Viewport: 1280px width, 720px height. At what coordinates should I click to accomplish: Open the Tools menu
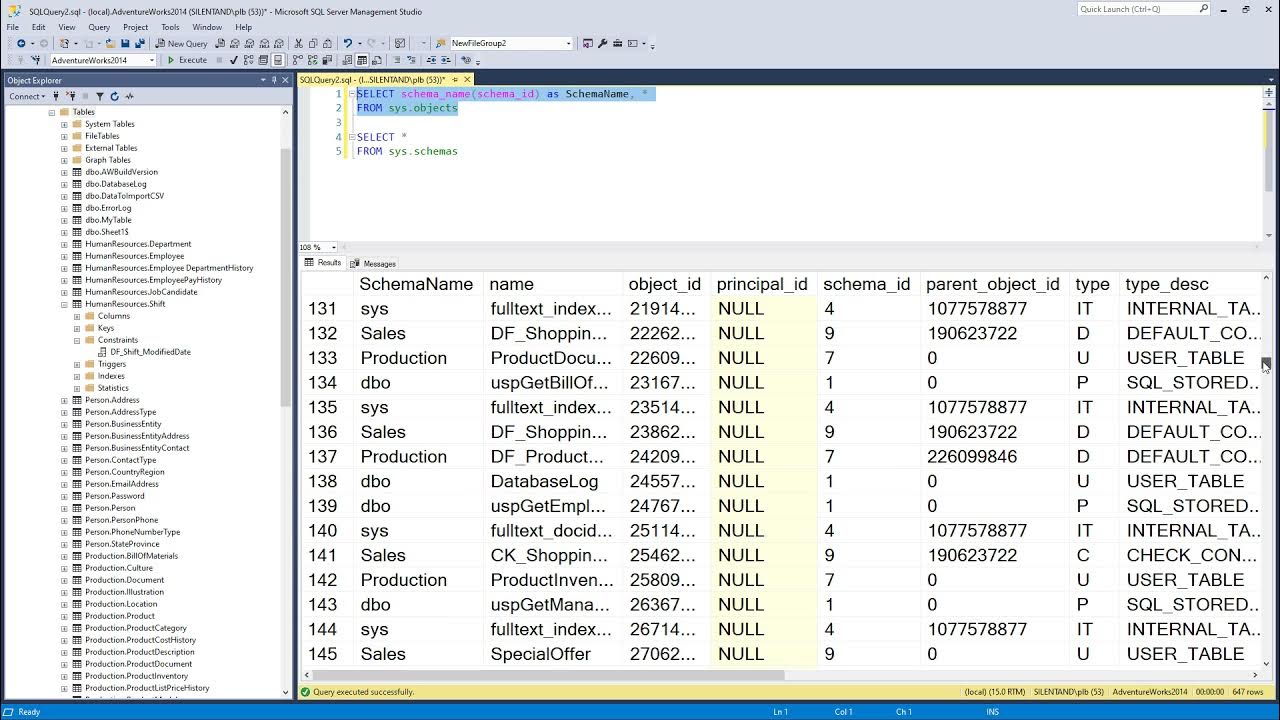click(x=170, y=27)
